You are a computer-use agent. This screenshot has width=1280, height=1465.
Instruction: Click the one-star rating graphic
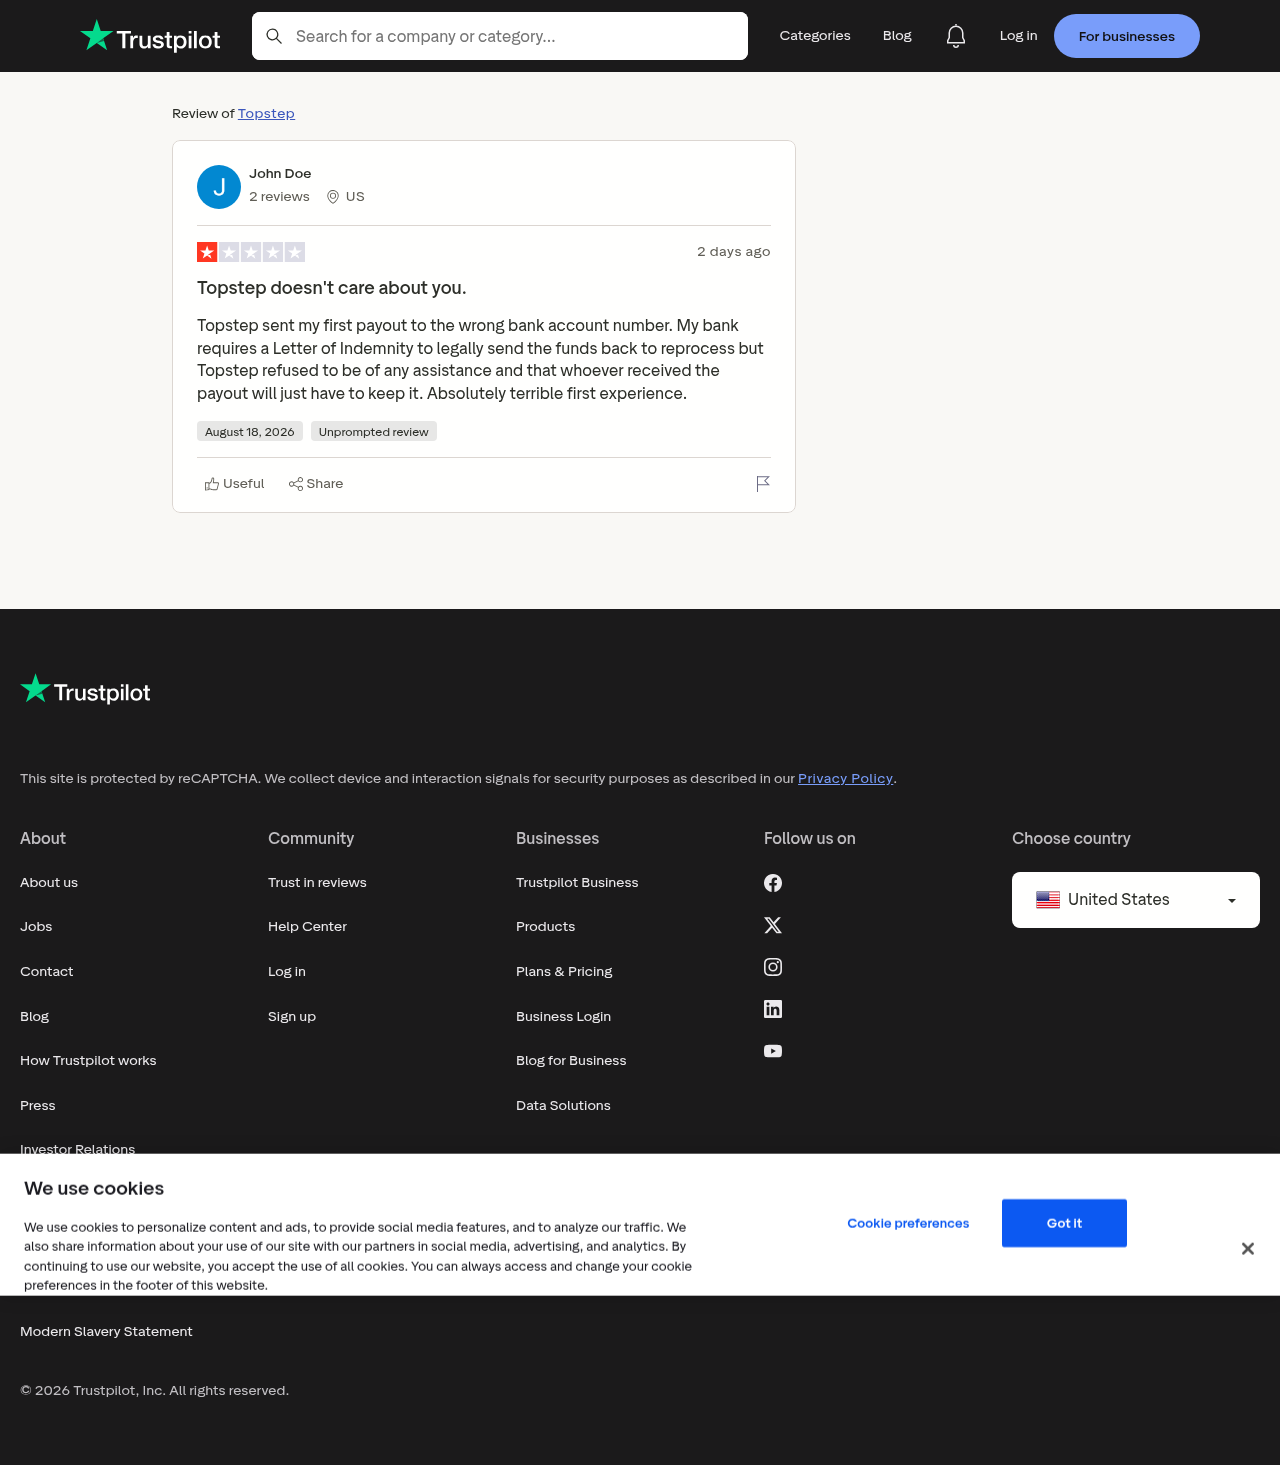(x=251, y=252)
